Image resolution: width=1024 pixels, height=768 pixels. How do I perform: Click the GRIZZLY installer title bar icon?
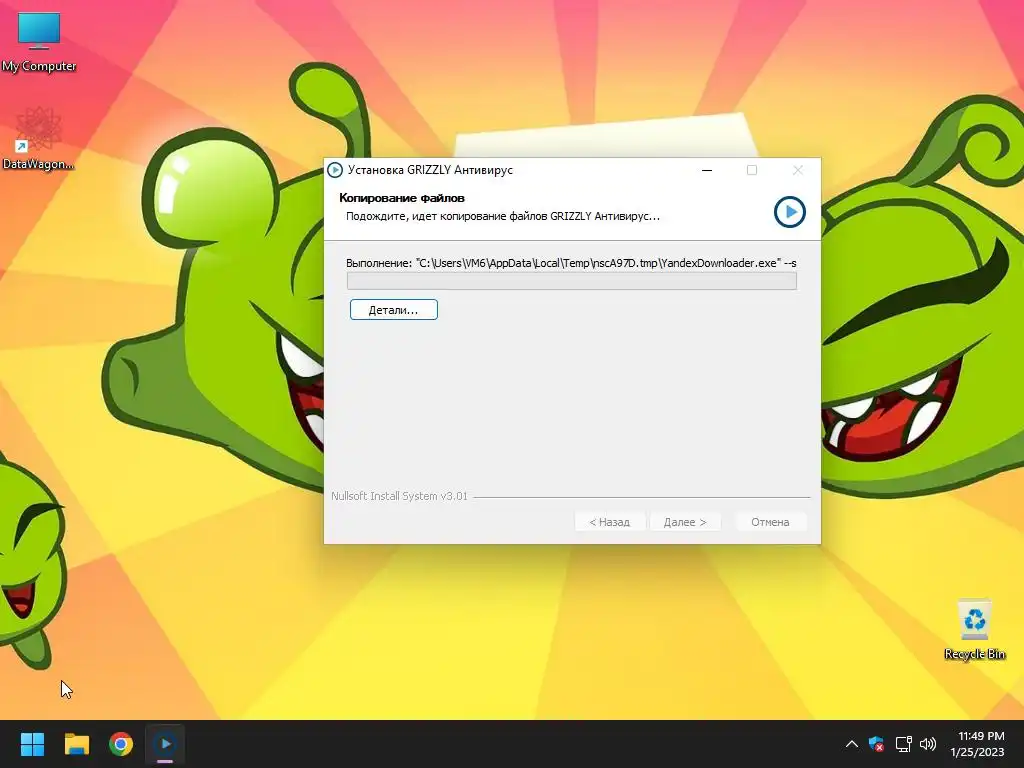point(334,170)
